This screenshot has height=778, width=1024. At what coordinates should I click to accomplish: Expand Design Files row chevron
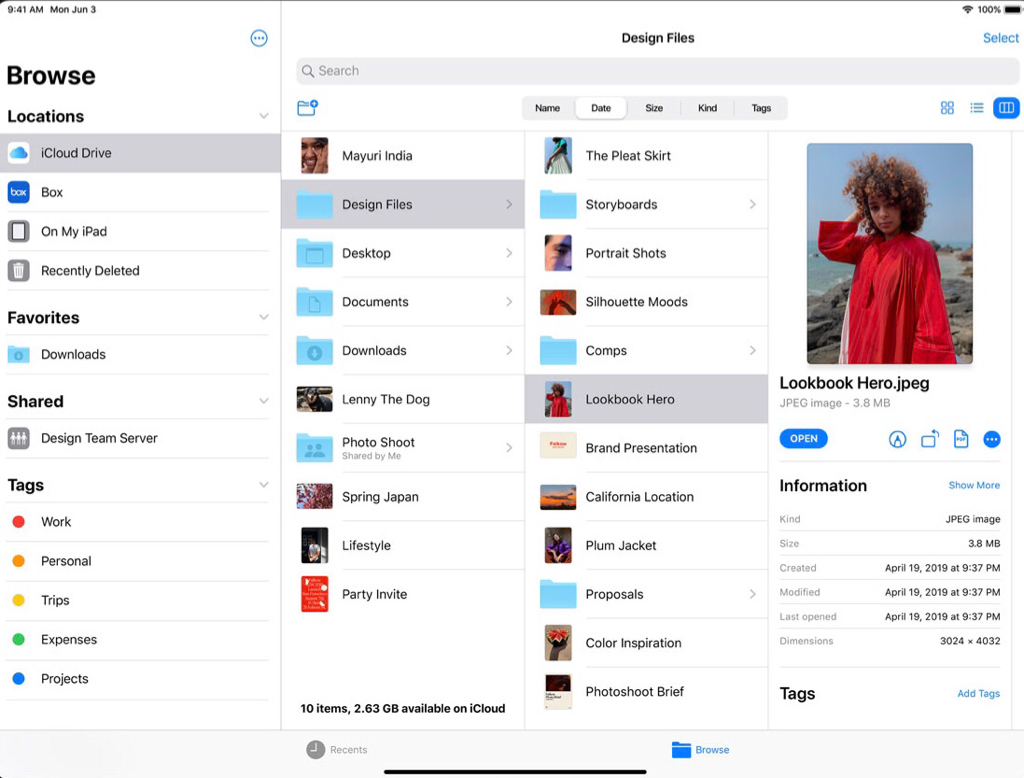509,204
